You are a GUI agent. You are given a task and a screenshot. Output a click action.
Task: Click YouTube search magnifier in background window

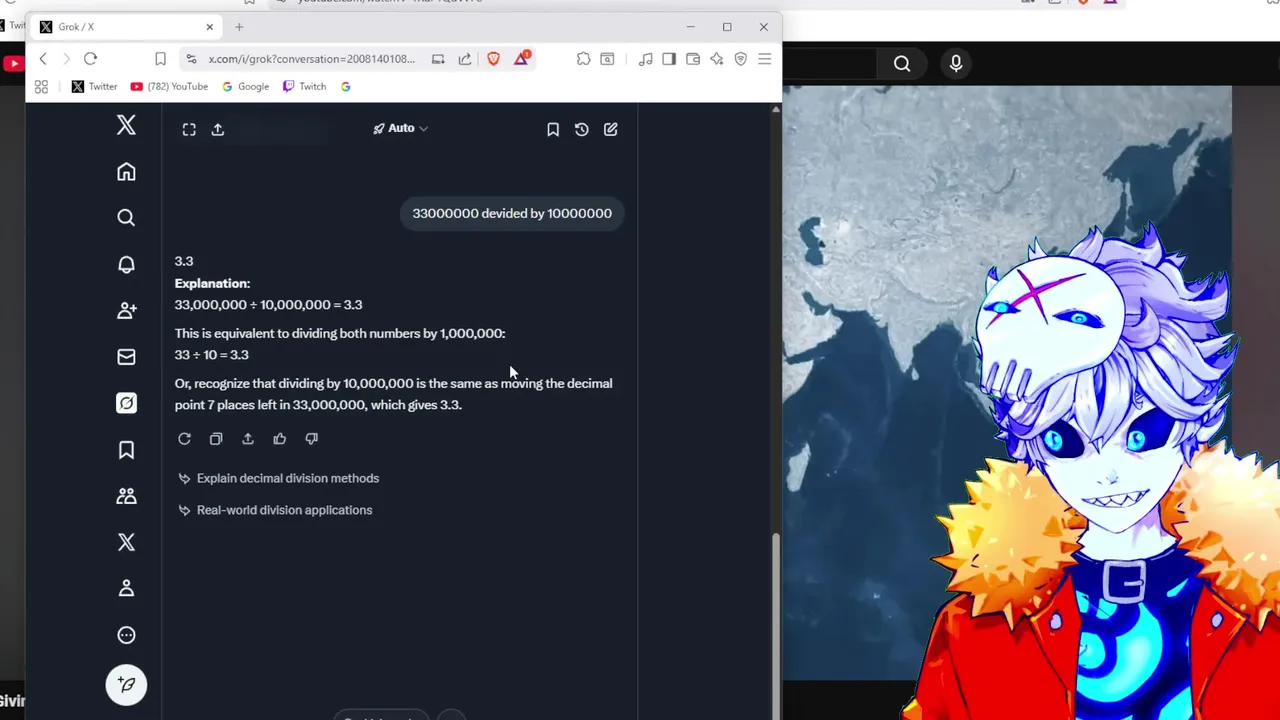(x=902, y=64)
